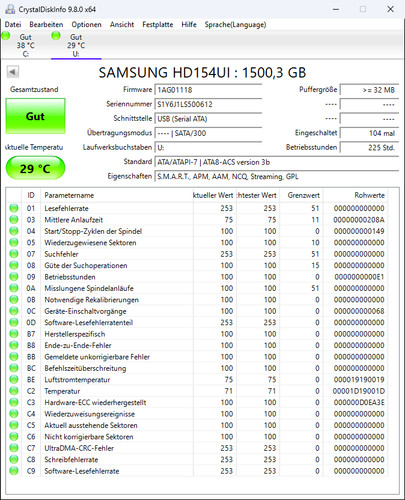Image resolution: width=405 pixels, height=500 pixels.
Task: Open the Festplatte menu
Action: click(x=158, y=25)
